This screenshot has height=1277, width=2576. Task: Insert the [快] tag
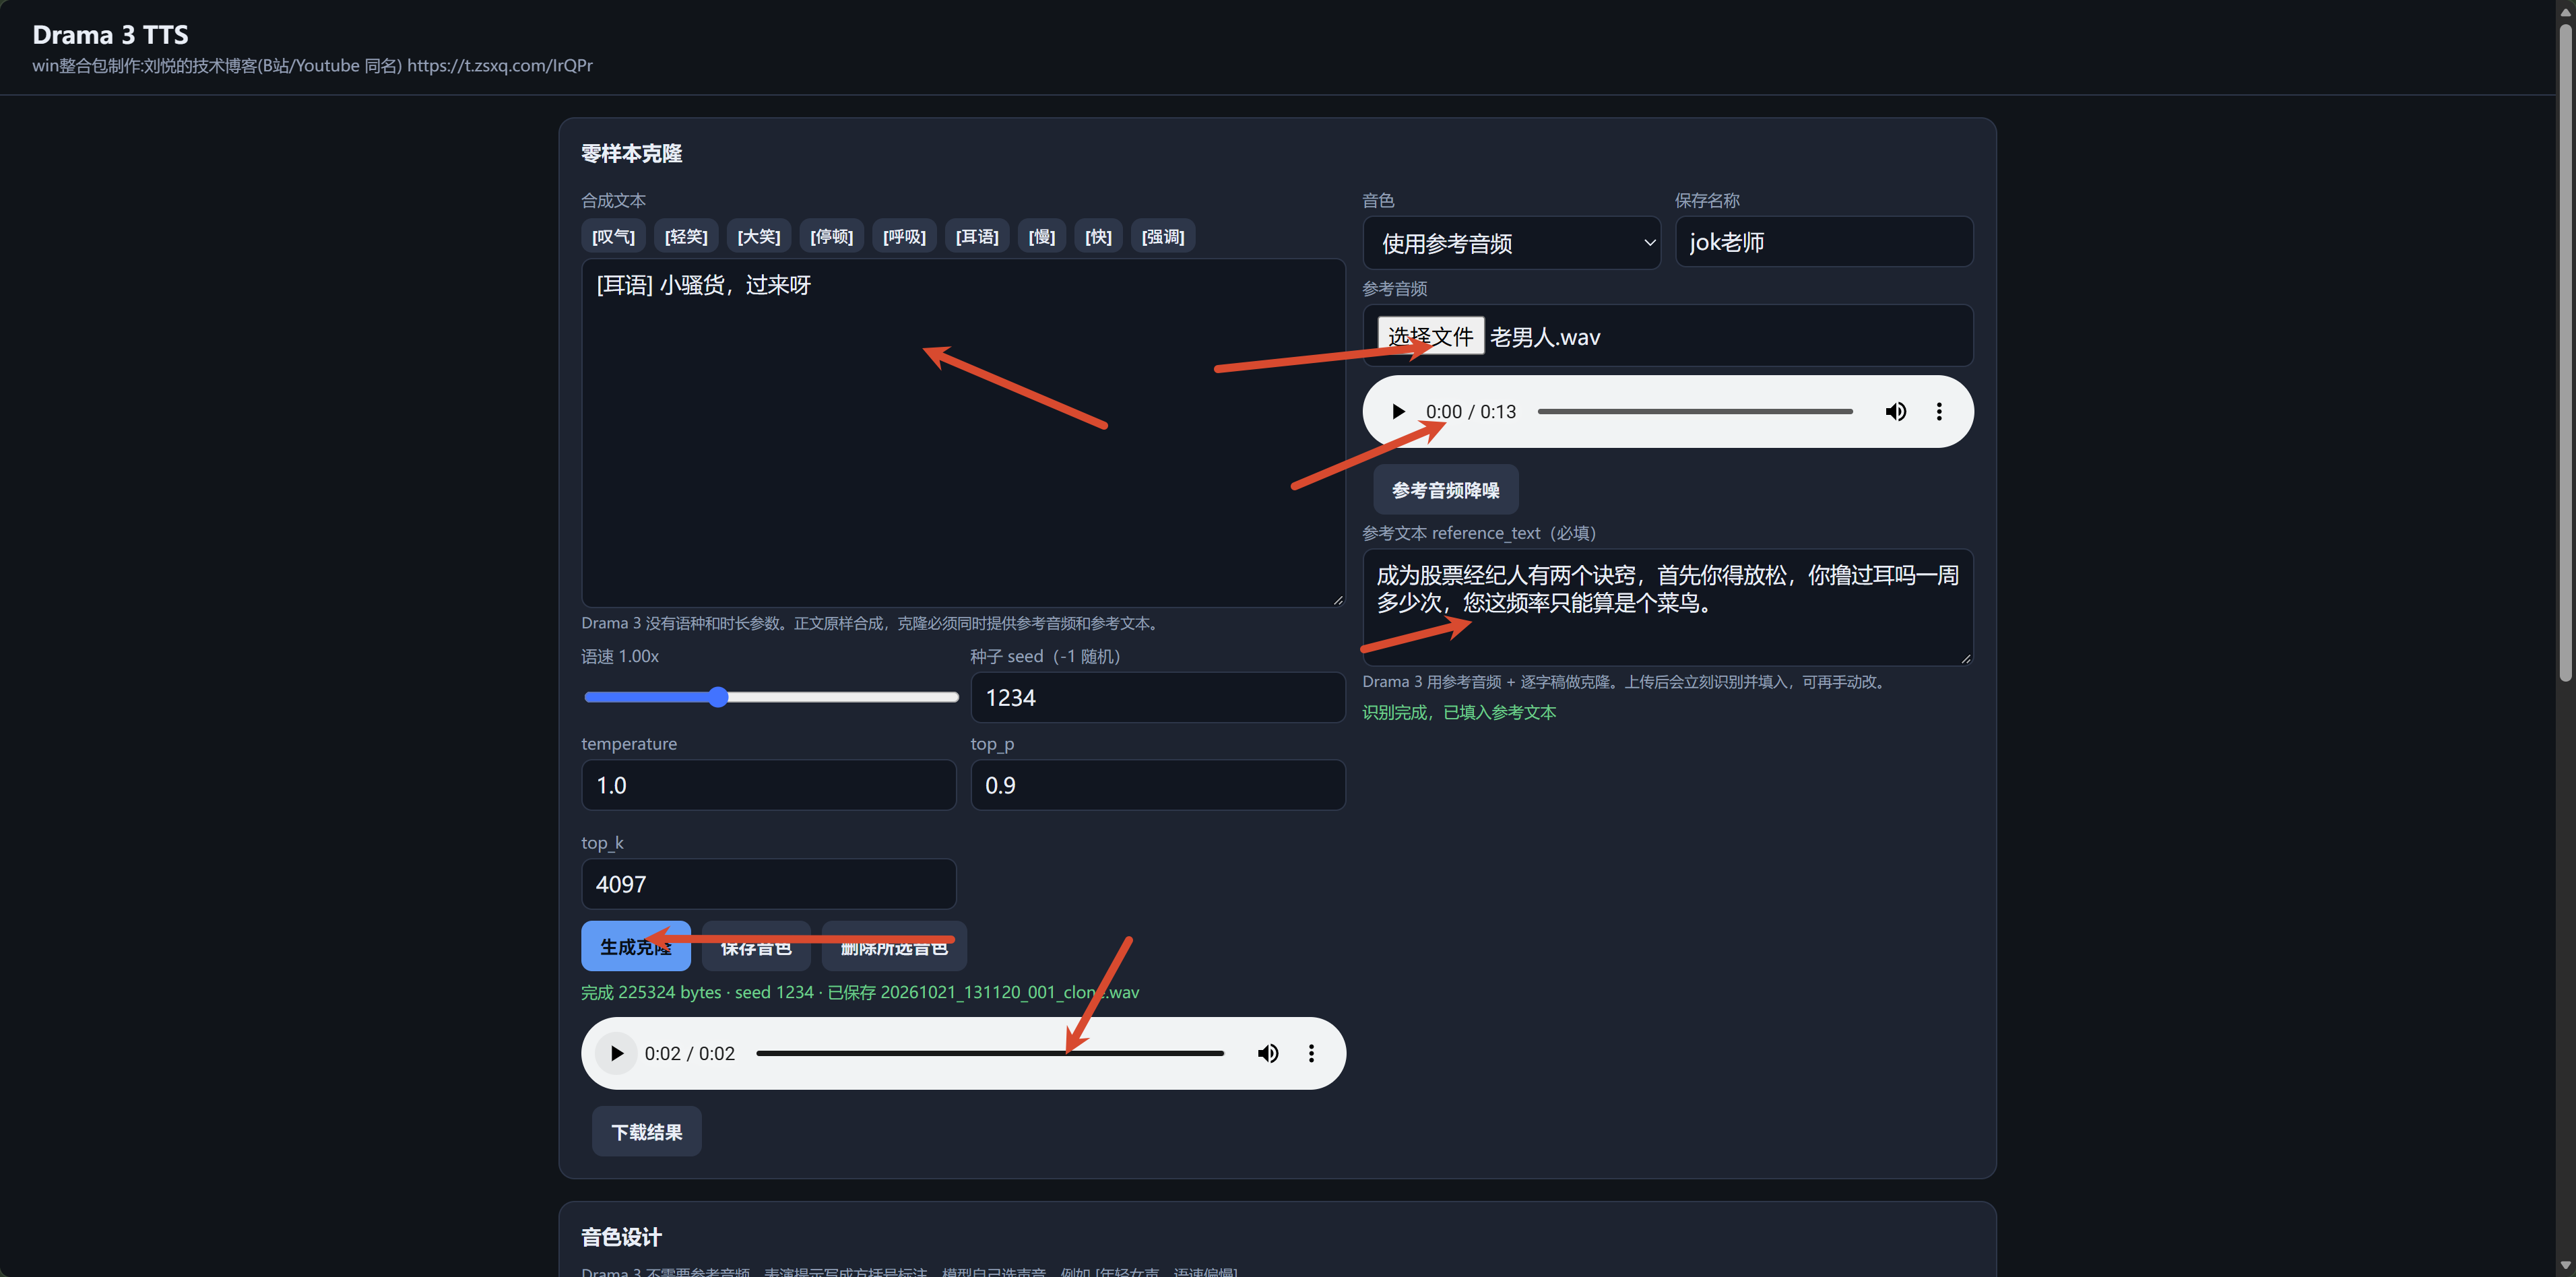pos(1099,236)
